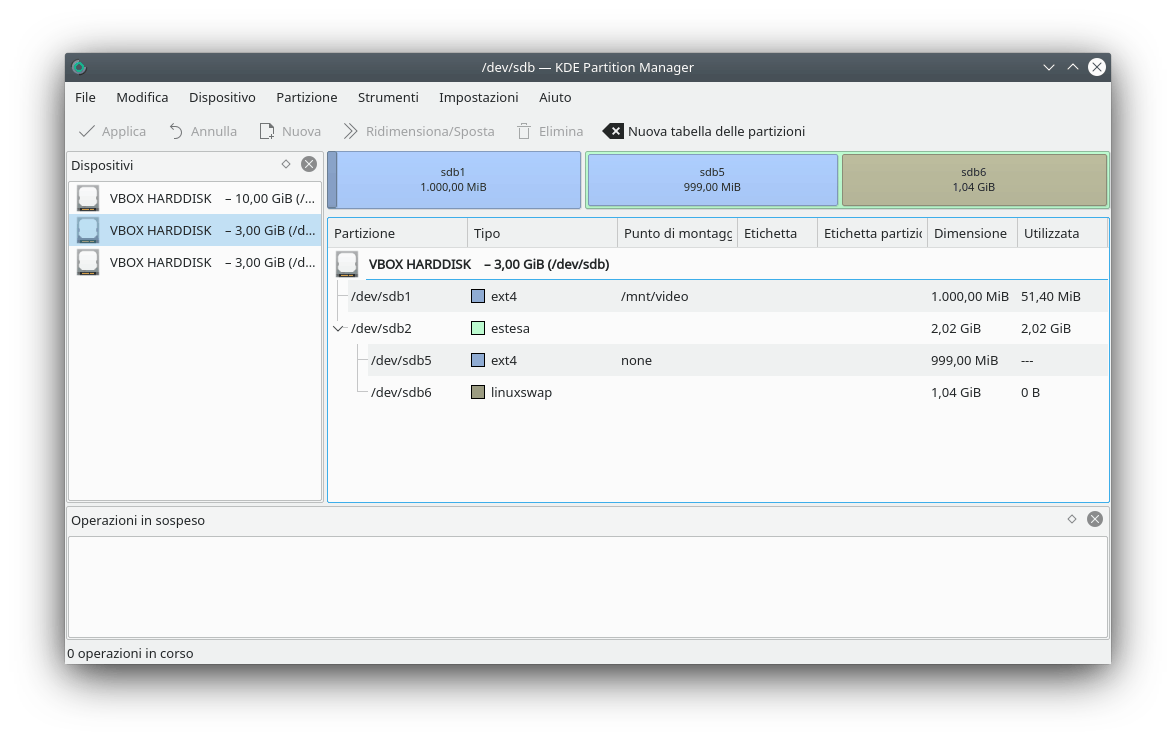Click the ext4 color swatch for sdb5
Screen dimensions: 1176x741
click(478, 360)
